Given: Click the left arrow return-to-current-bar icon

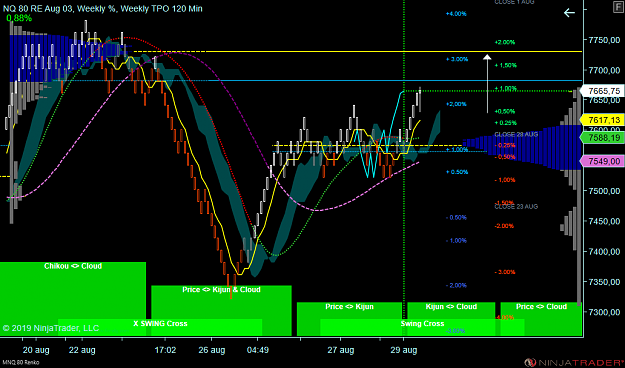Looking at the screenshot, I should [569, 13].
